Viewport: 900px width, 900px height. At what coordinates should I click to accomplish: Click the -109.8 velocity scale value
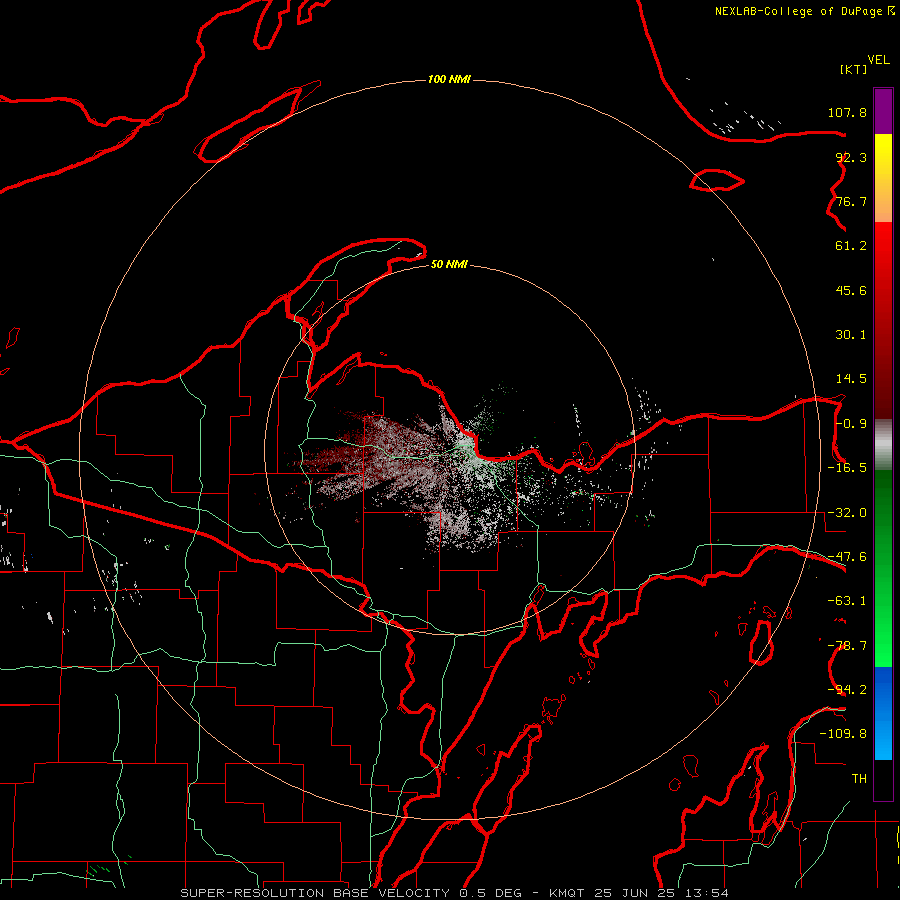coord(843,734)
